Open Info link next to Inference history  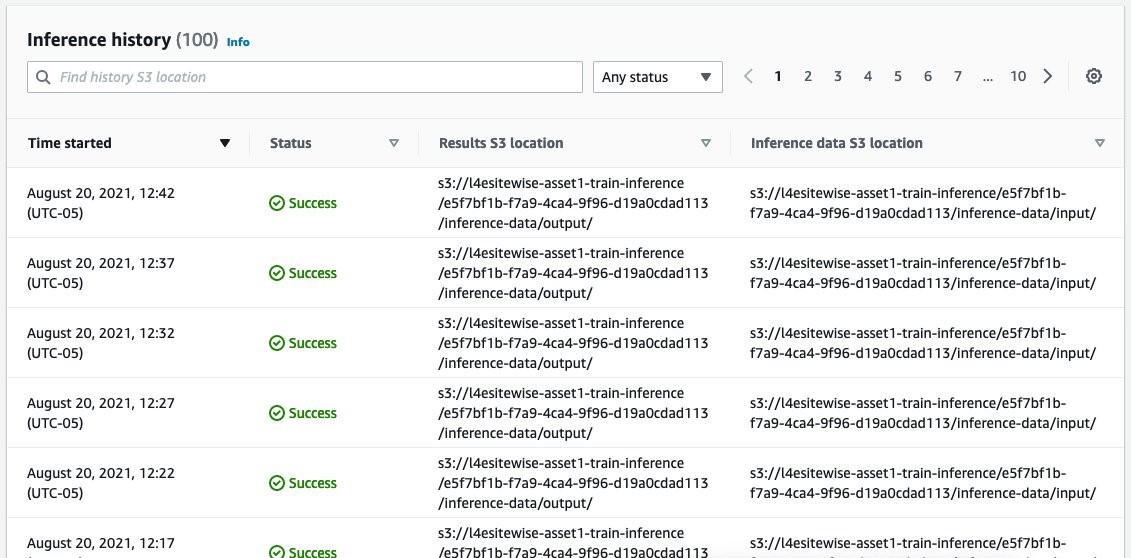point(238,42)
